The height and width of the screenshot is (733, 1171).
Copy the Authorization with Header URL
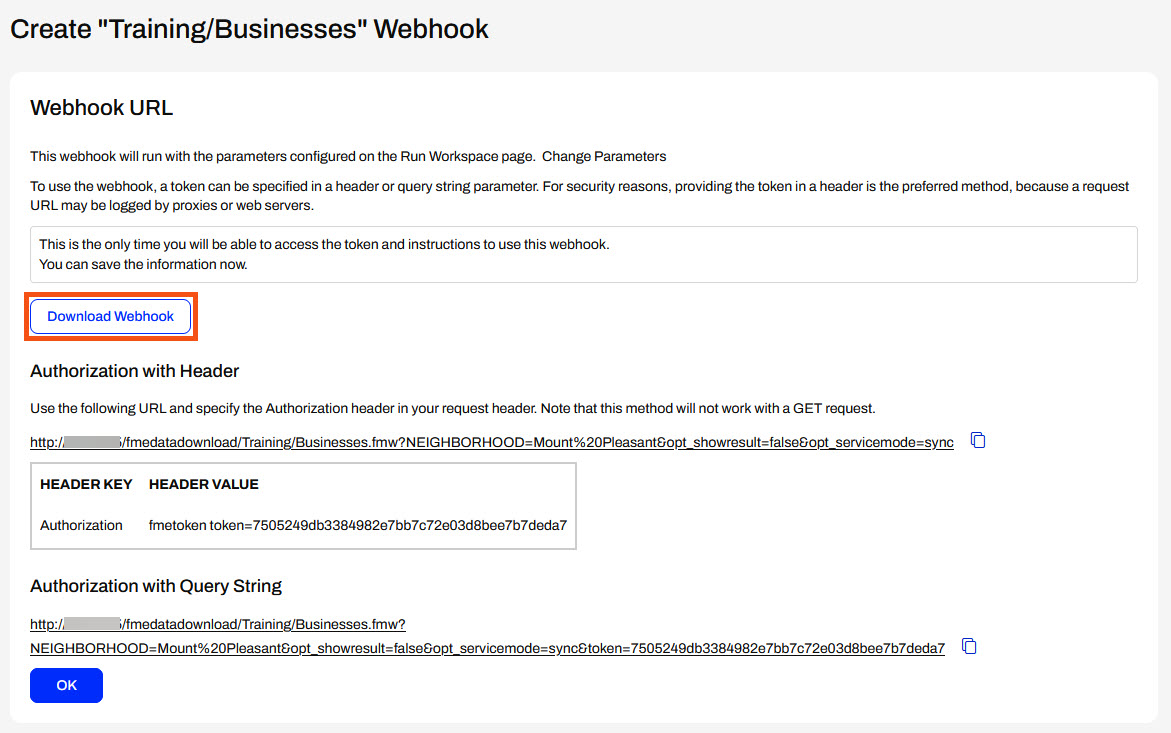[979, 441]
